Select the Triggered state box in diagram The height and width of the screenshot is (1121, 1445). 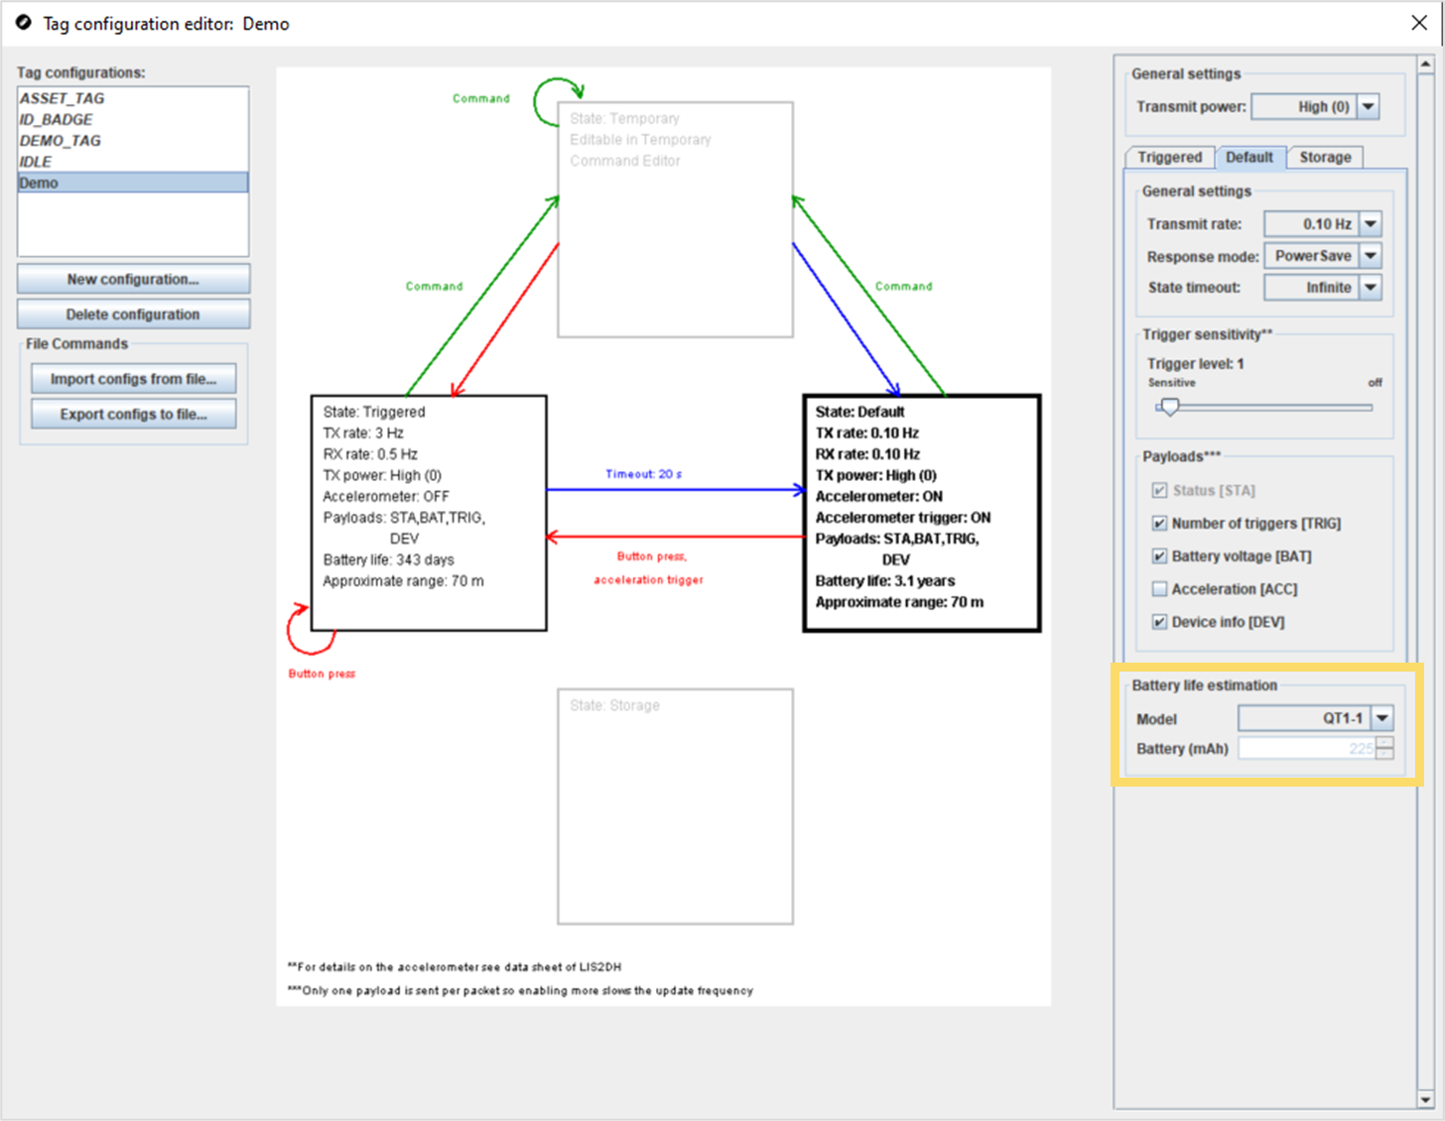[428, 512]
